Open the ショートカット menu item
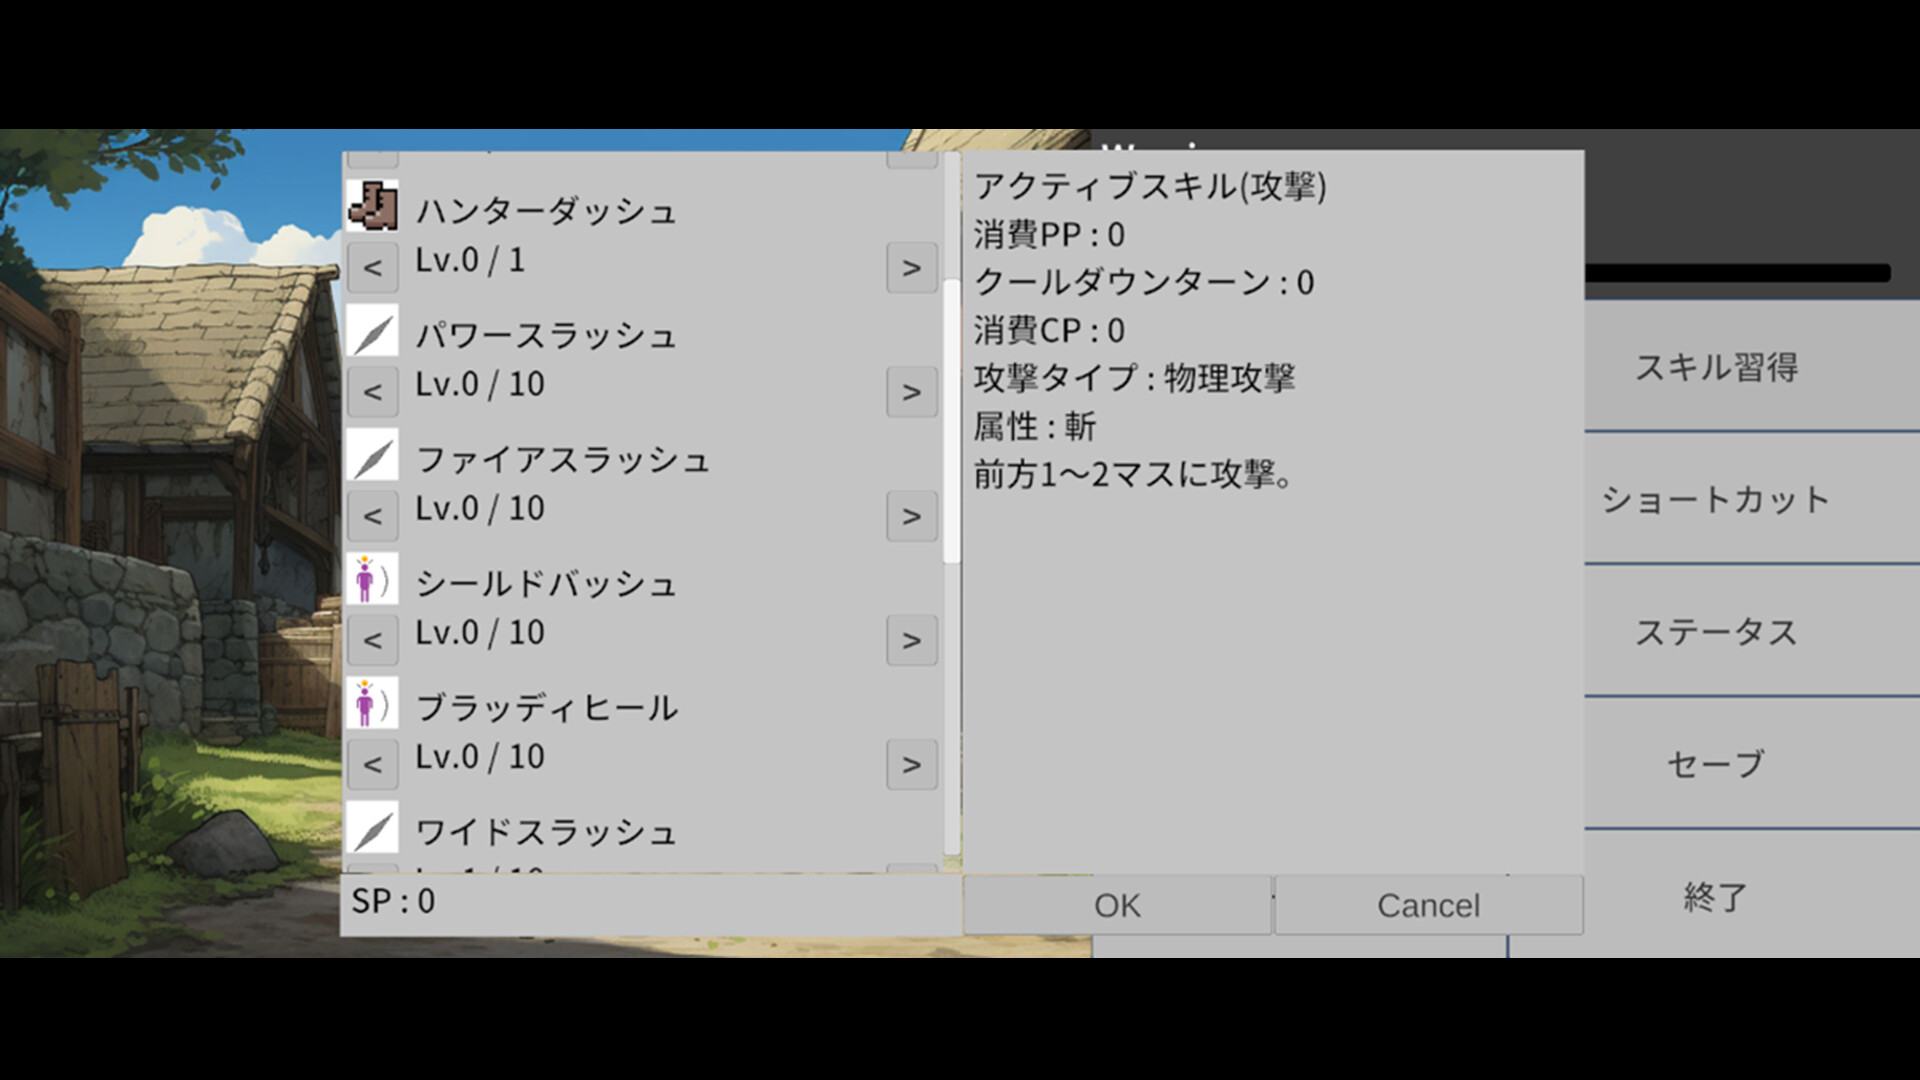The width and height of the screenshot is (1920, 1080). [1716, 499]
